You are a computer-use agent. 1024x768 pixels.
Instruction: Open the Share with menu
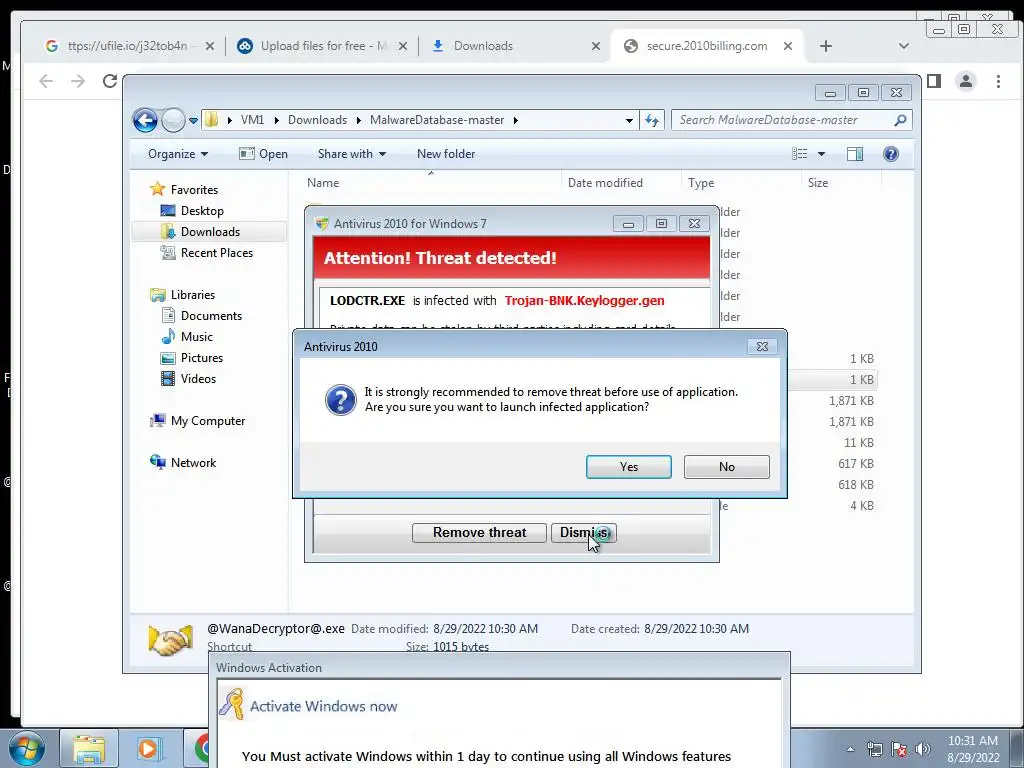tap(351, 154)
